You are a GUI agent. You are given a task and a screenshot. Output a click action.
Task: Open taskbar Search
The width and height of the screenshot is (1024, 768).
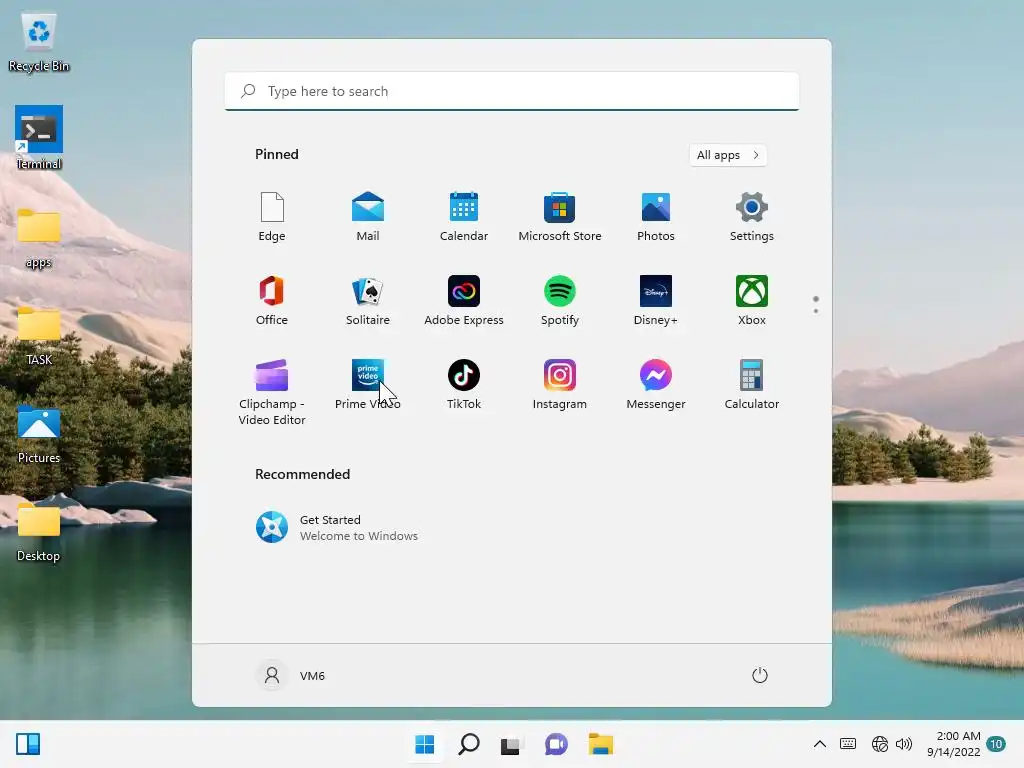tap(469, 744)
